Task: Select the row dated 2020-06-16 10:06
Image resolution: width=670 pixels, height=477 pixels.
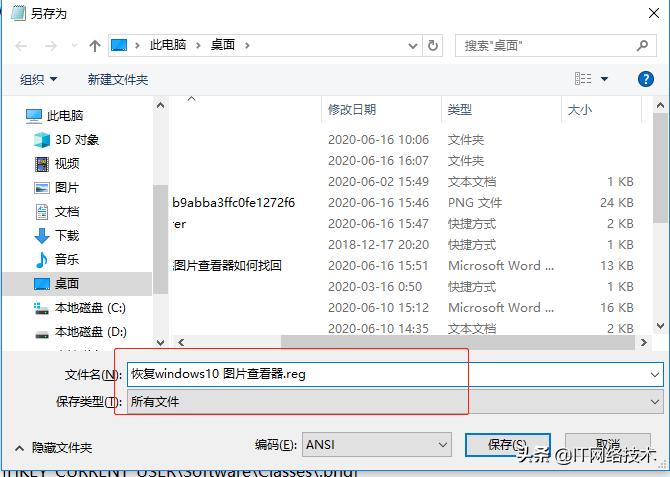Action: click(403, 140)
